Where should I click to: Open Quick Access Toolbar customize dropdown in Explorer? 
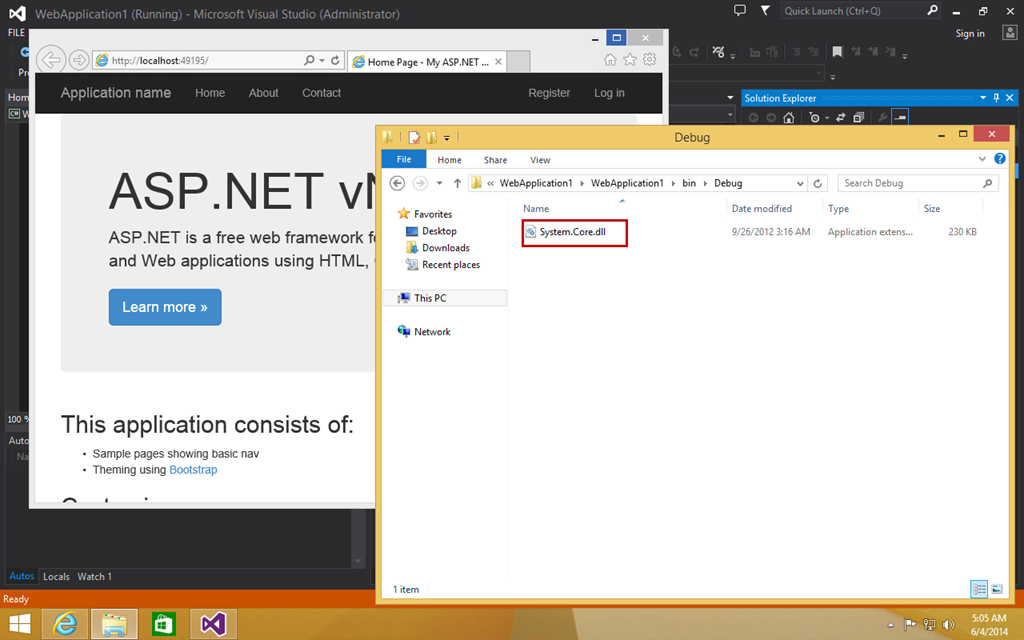coord(447,138)
